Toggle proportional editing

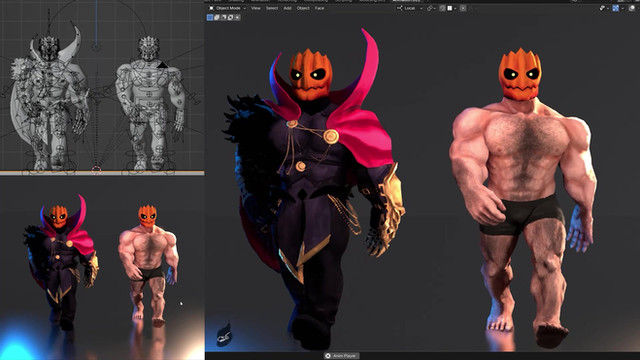pos(463,8)
